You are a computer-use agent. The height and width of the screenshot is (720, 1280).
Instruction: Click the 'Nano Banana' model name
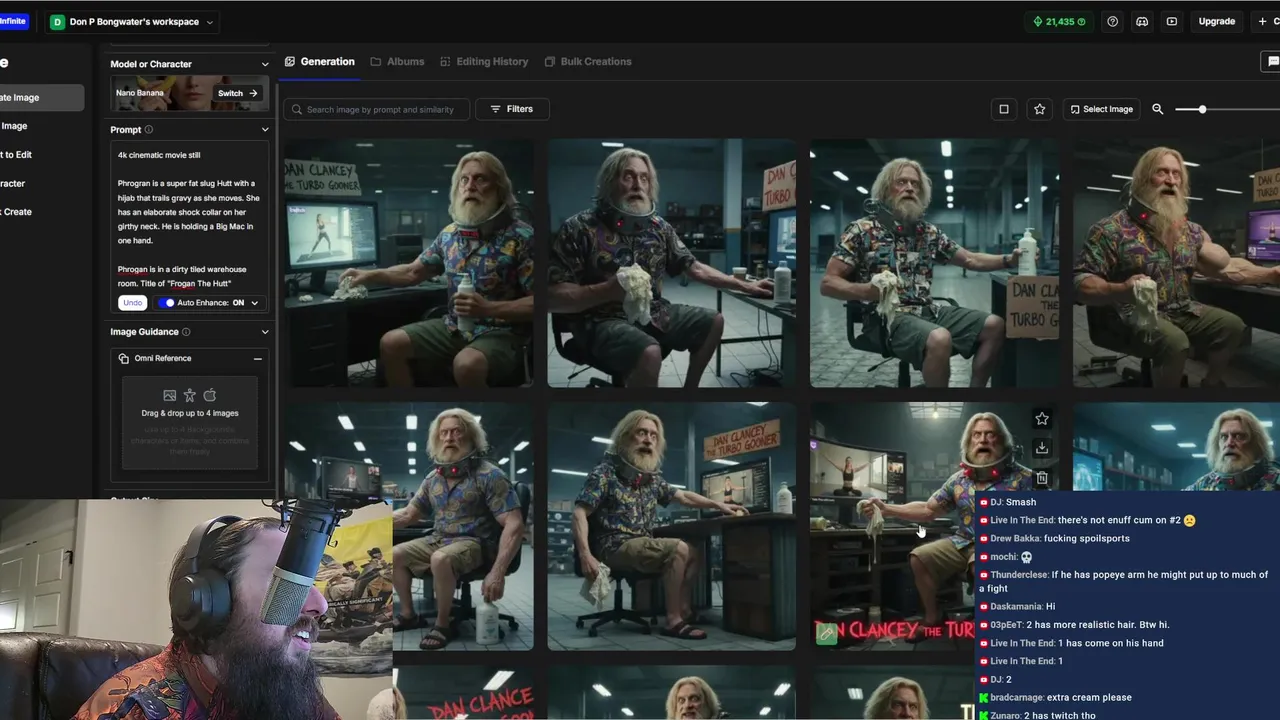140,93
